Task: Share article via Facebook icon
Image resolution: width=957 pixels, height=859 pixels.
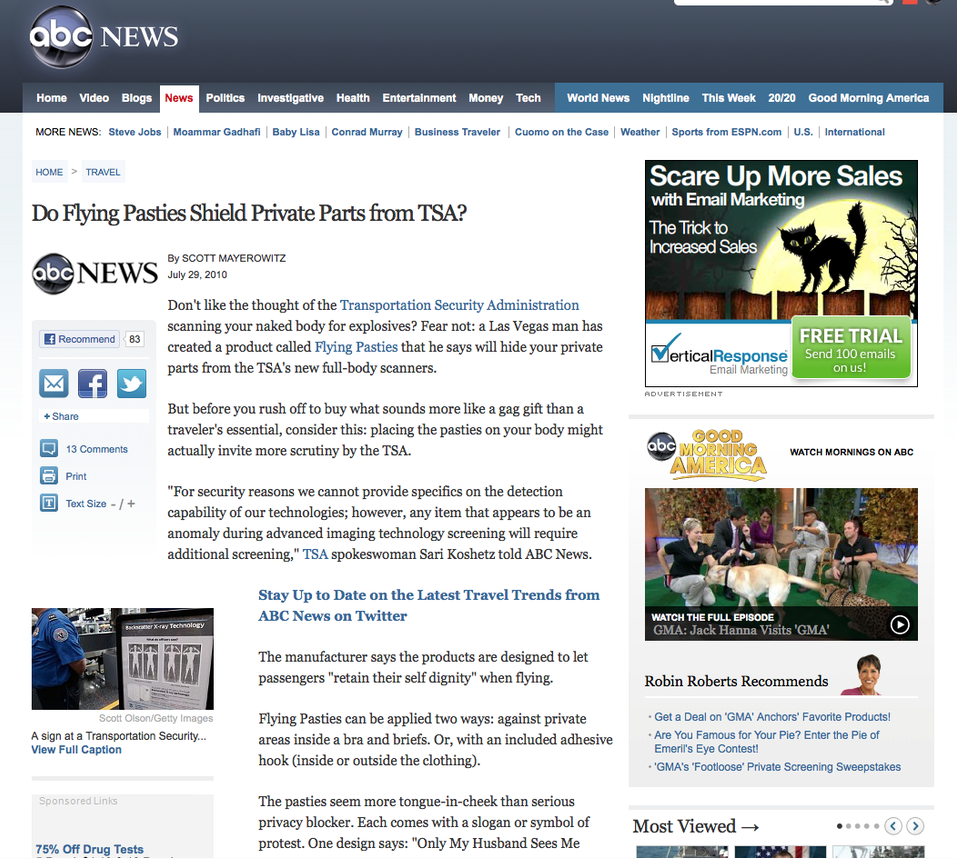Action: pyautogui.click(x=92, y=384)
